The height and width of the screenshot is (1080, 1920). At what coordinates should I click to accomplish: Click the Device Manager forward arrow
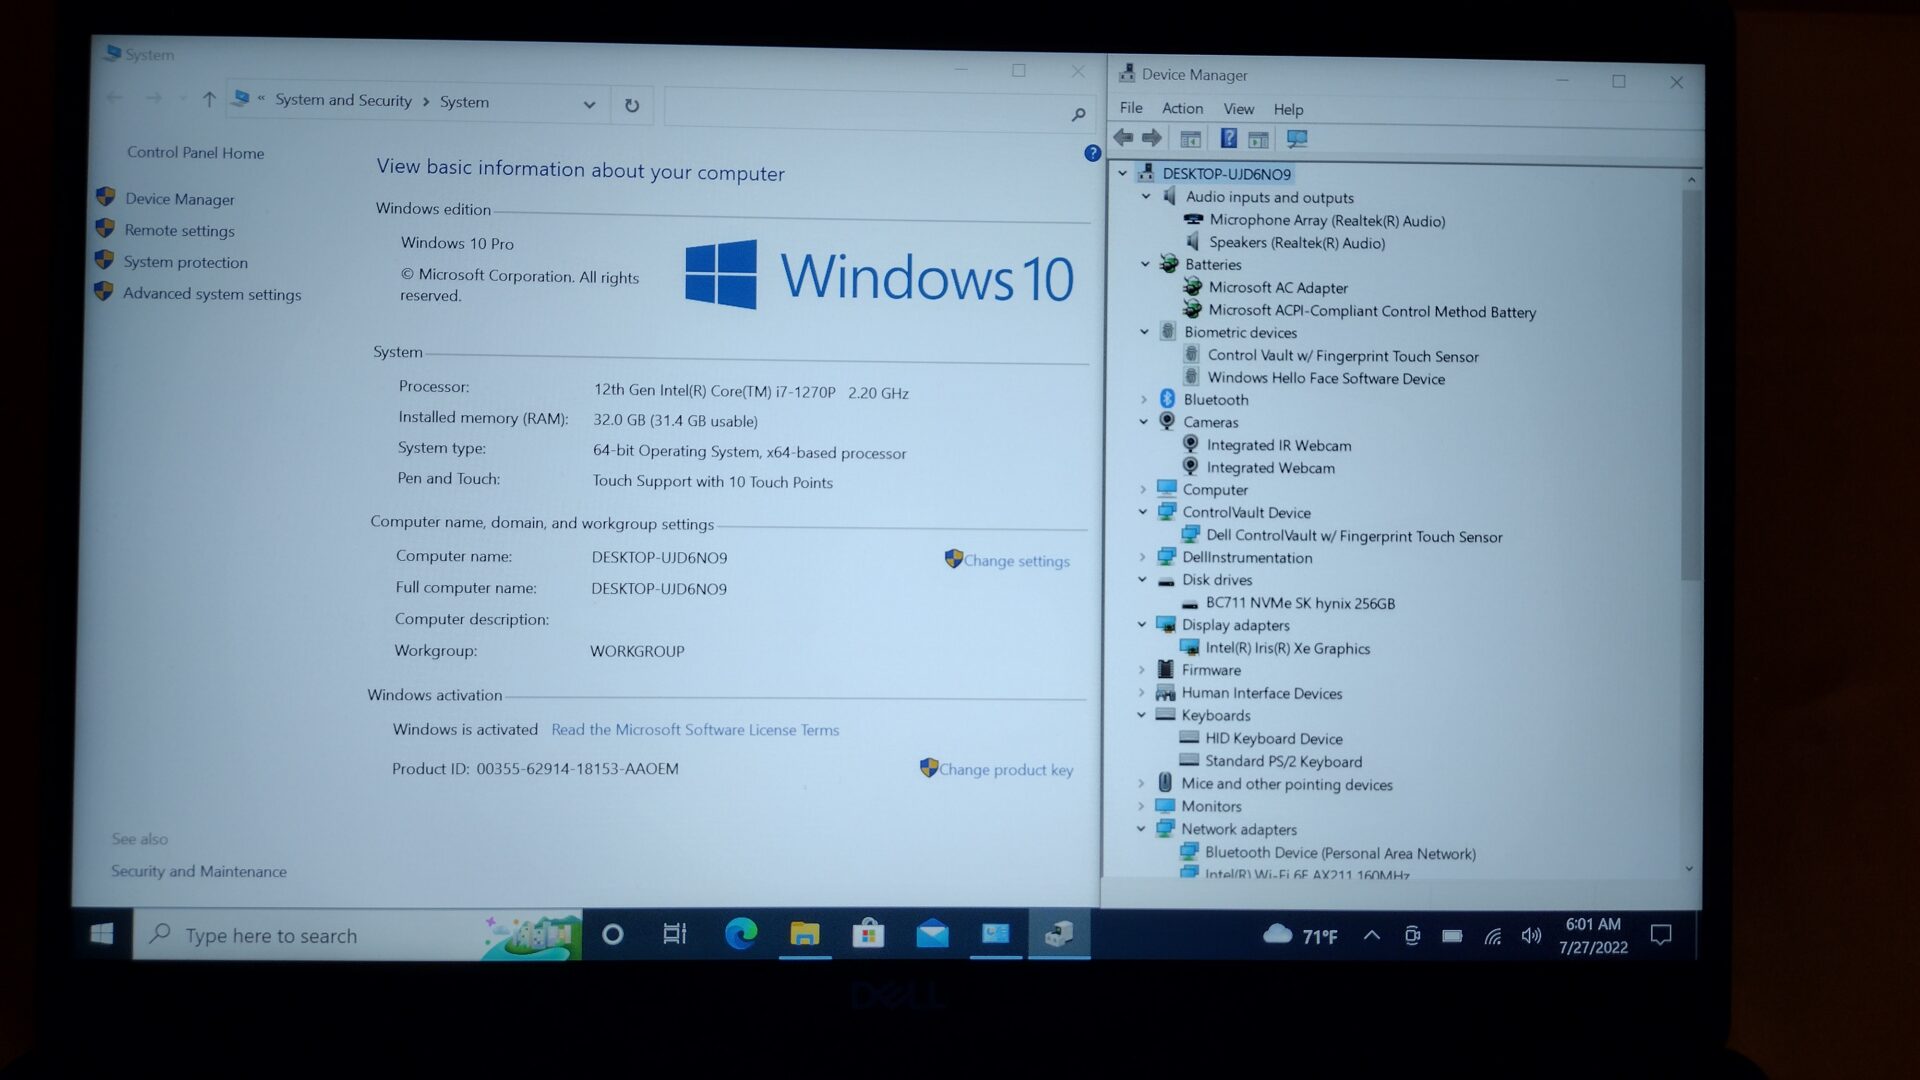point(1152,138)
